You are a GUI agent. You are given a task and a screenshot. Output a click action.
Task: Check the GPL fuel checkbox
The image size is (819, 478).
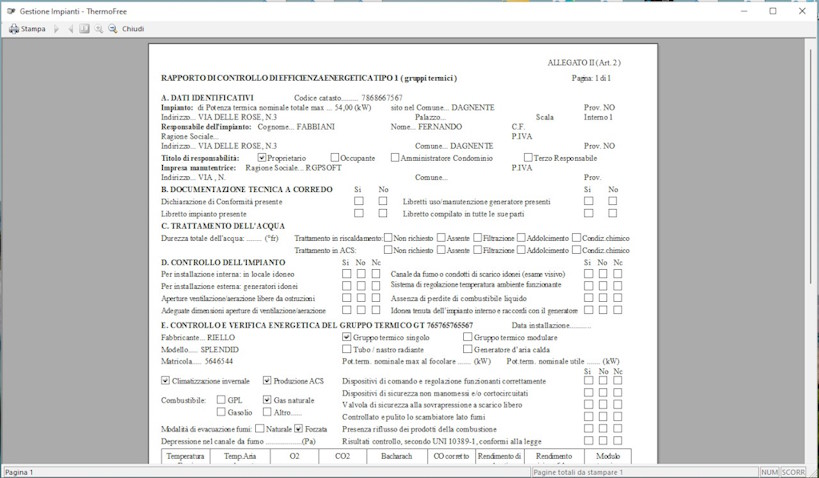coord(221,400)
